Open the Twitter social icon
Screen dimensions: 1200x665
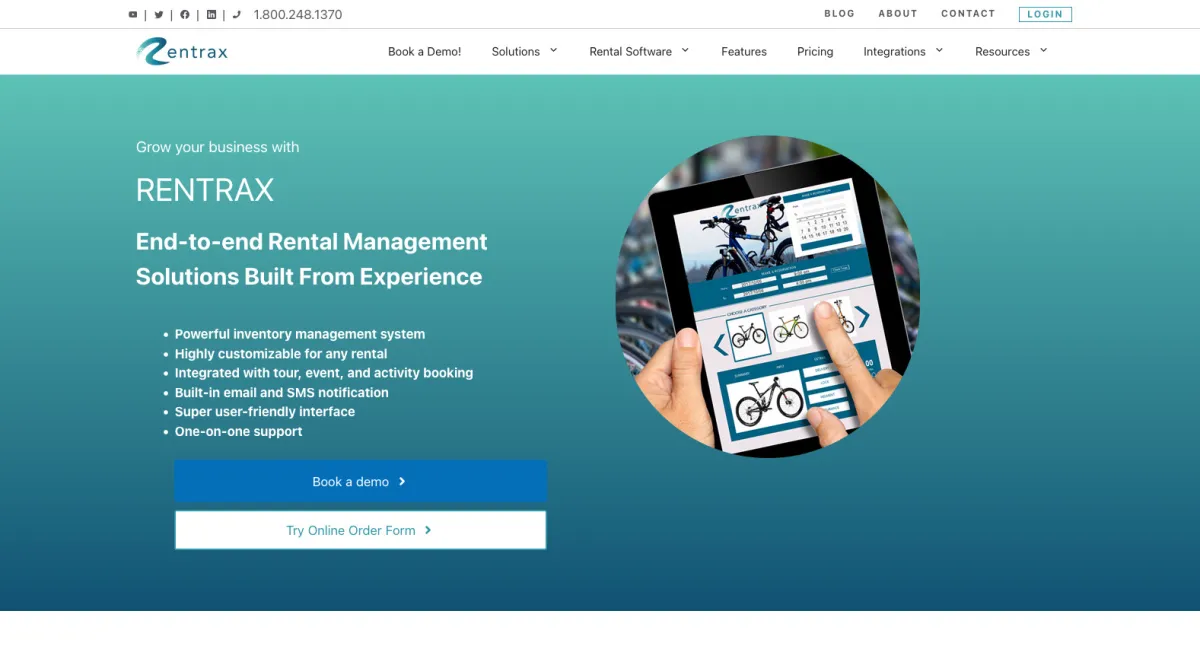pos(159,15)
